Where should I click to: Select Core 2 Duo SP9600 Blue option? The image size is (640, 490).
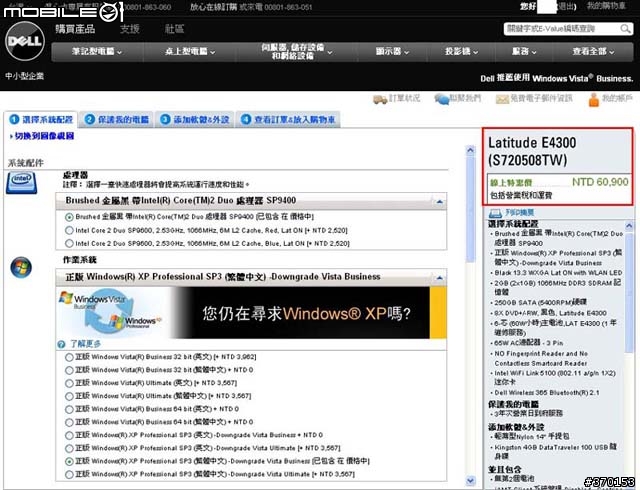pos(69,243)
